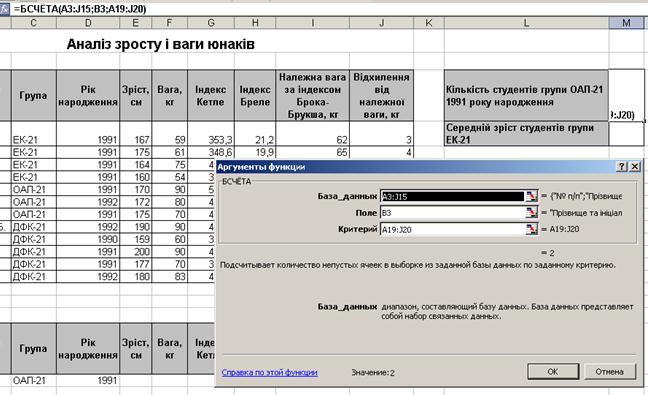
Task: Click weight cell with value 83
Action: [x=169, y=276]
